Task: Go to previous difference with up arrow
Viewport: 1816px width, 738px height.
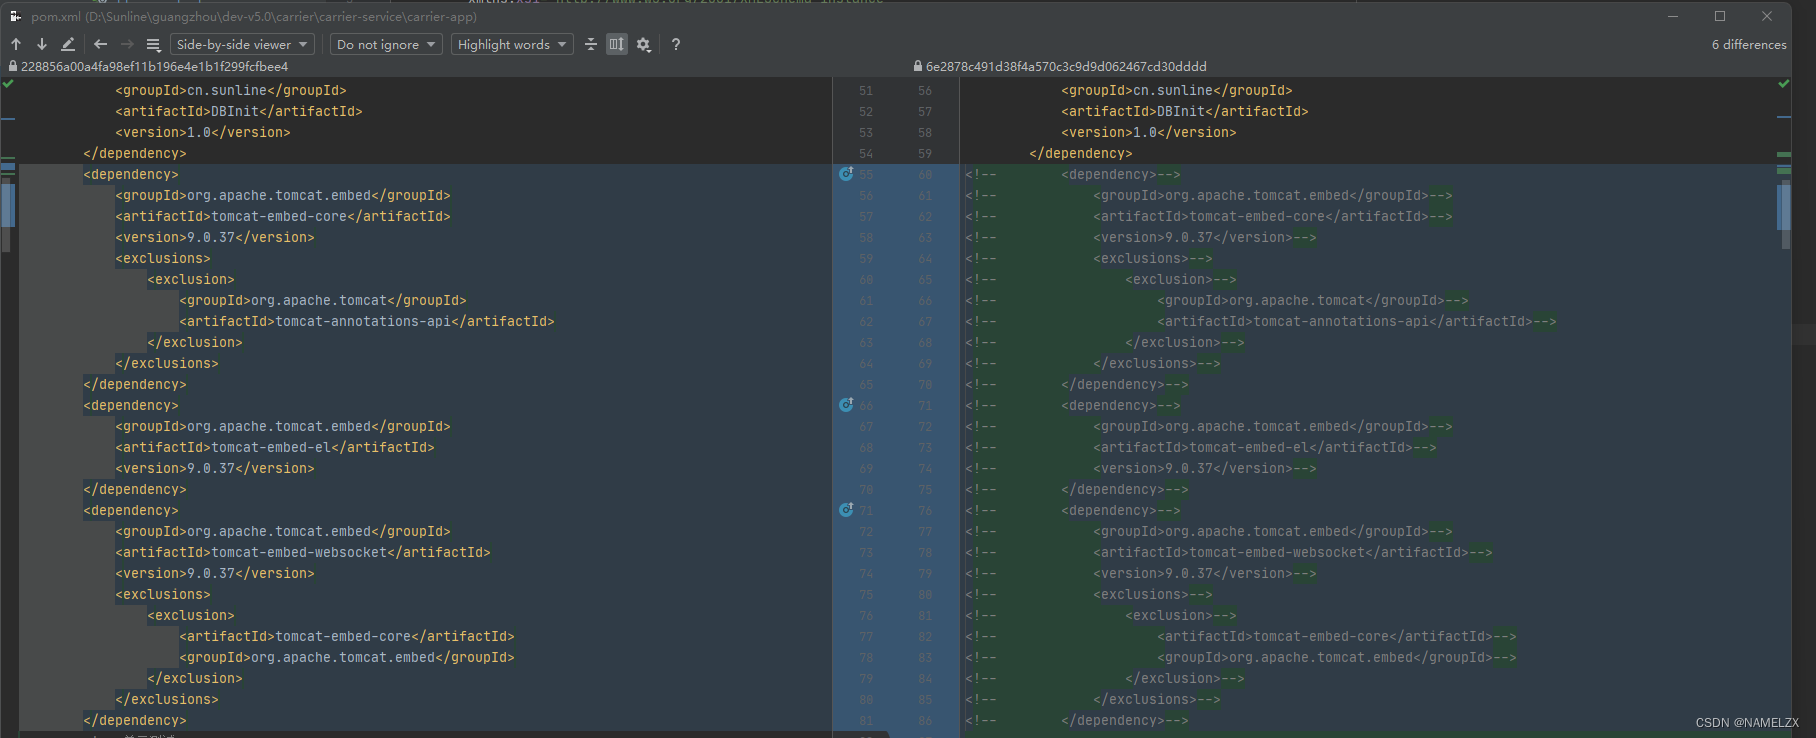Action: [16, 44]
